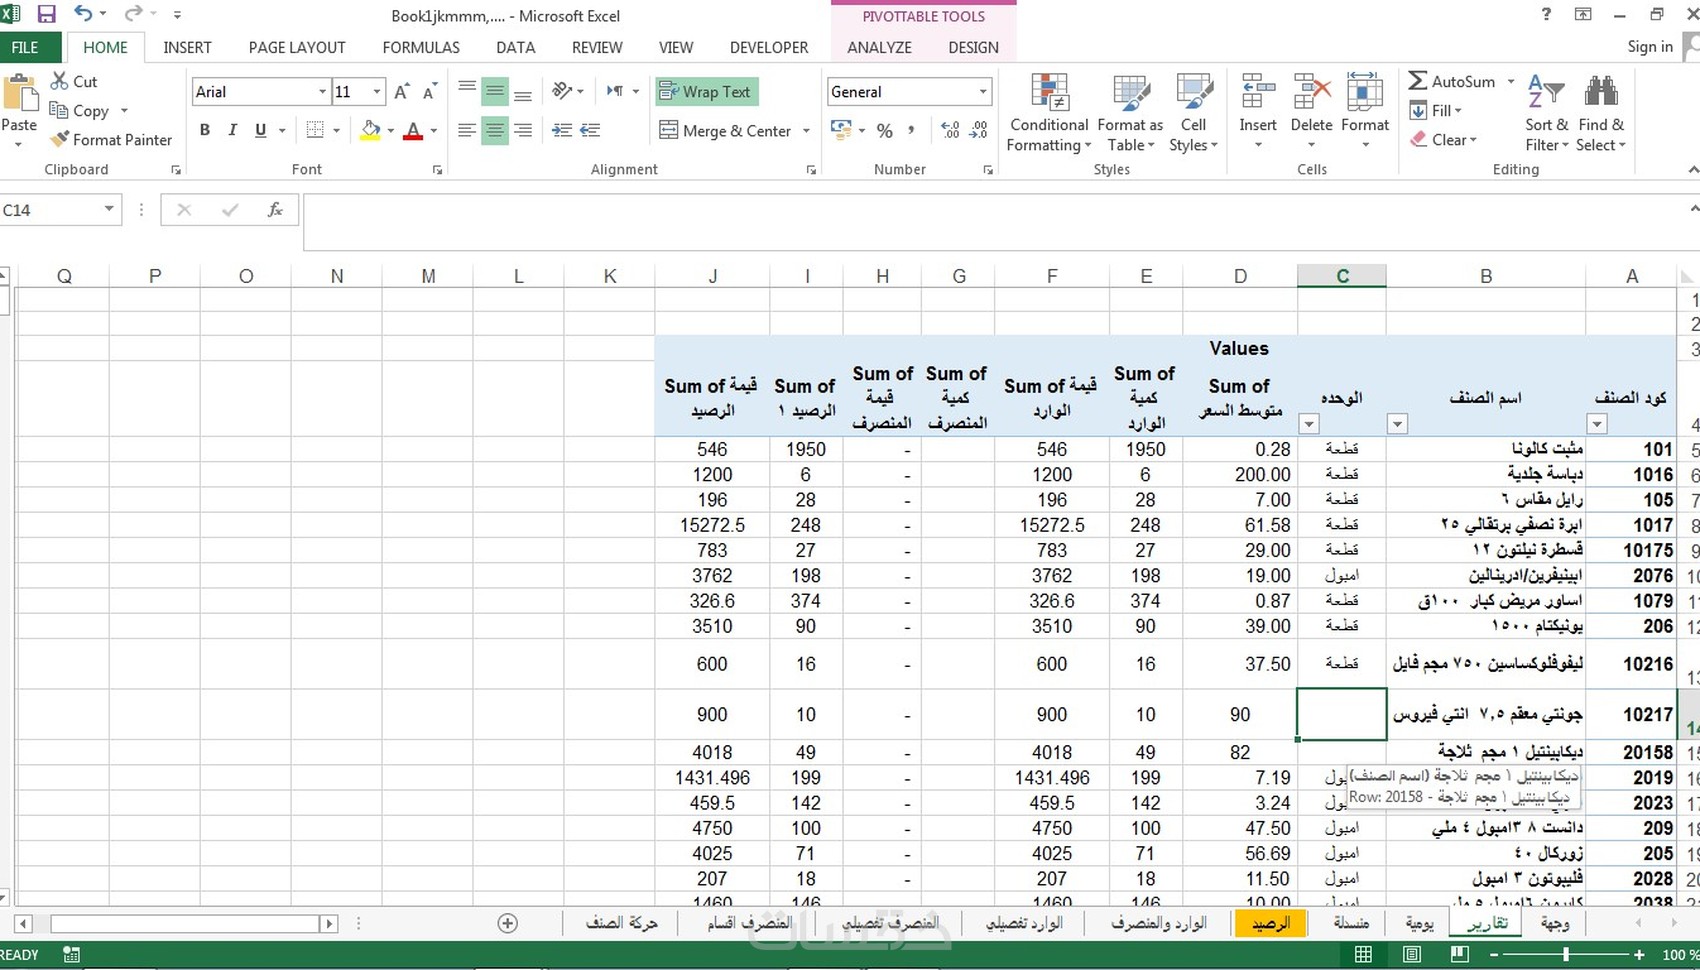1700x970 pixels.
Task: Apply borders using the borders icon
Action: (315, 130)
